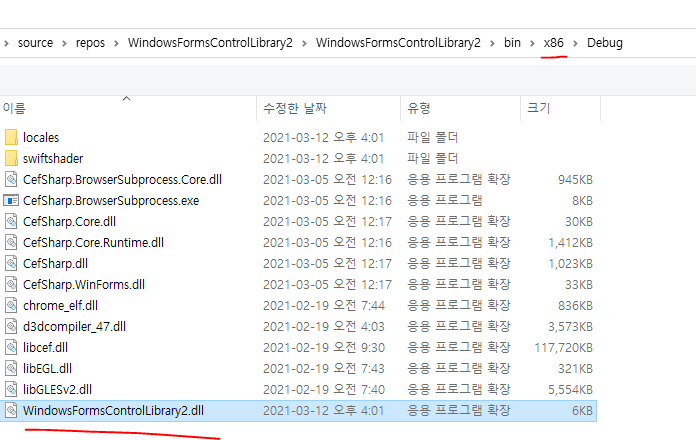Select the Debug breadcrumb segment
This screenshot has height=440, width=696.
(605, 43)
